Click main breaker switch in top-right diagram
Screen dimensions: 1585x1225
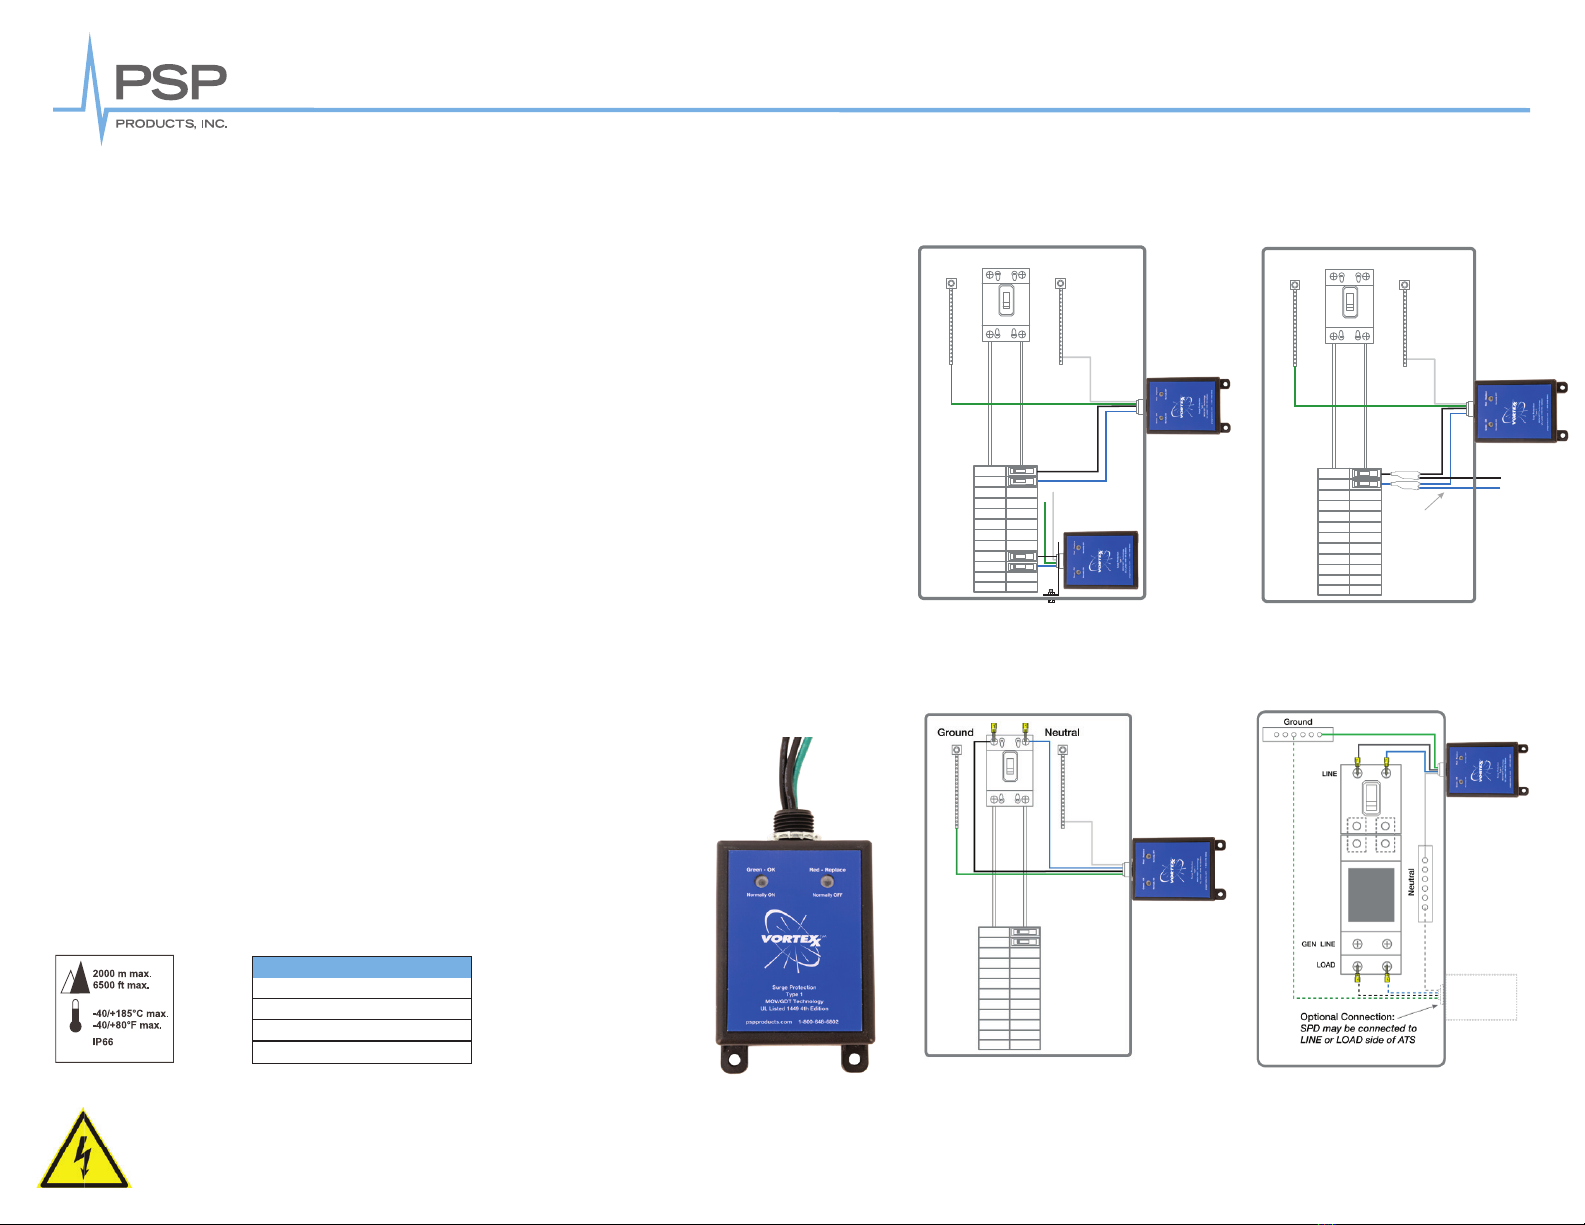click(x=1349, y=300)
